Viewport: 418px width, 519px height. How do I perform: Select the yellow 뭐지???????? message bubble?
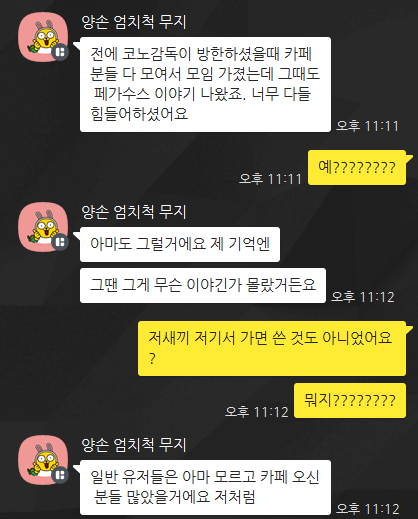pyautogui.click(x=350, y=400)
